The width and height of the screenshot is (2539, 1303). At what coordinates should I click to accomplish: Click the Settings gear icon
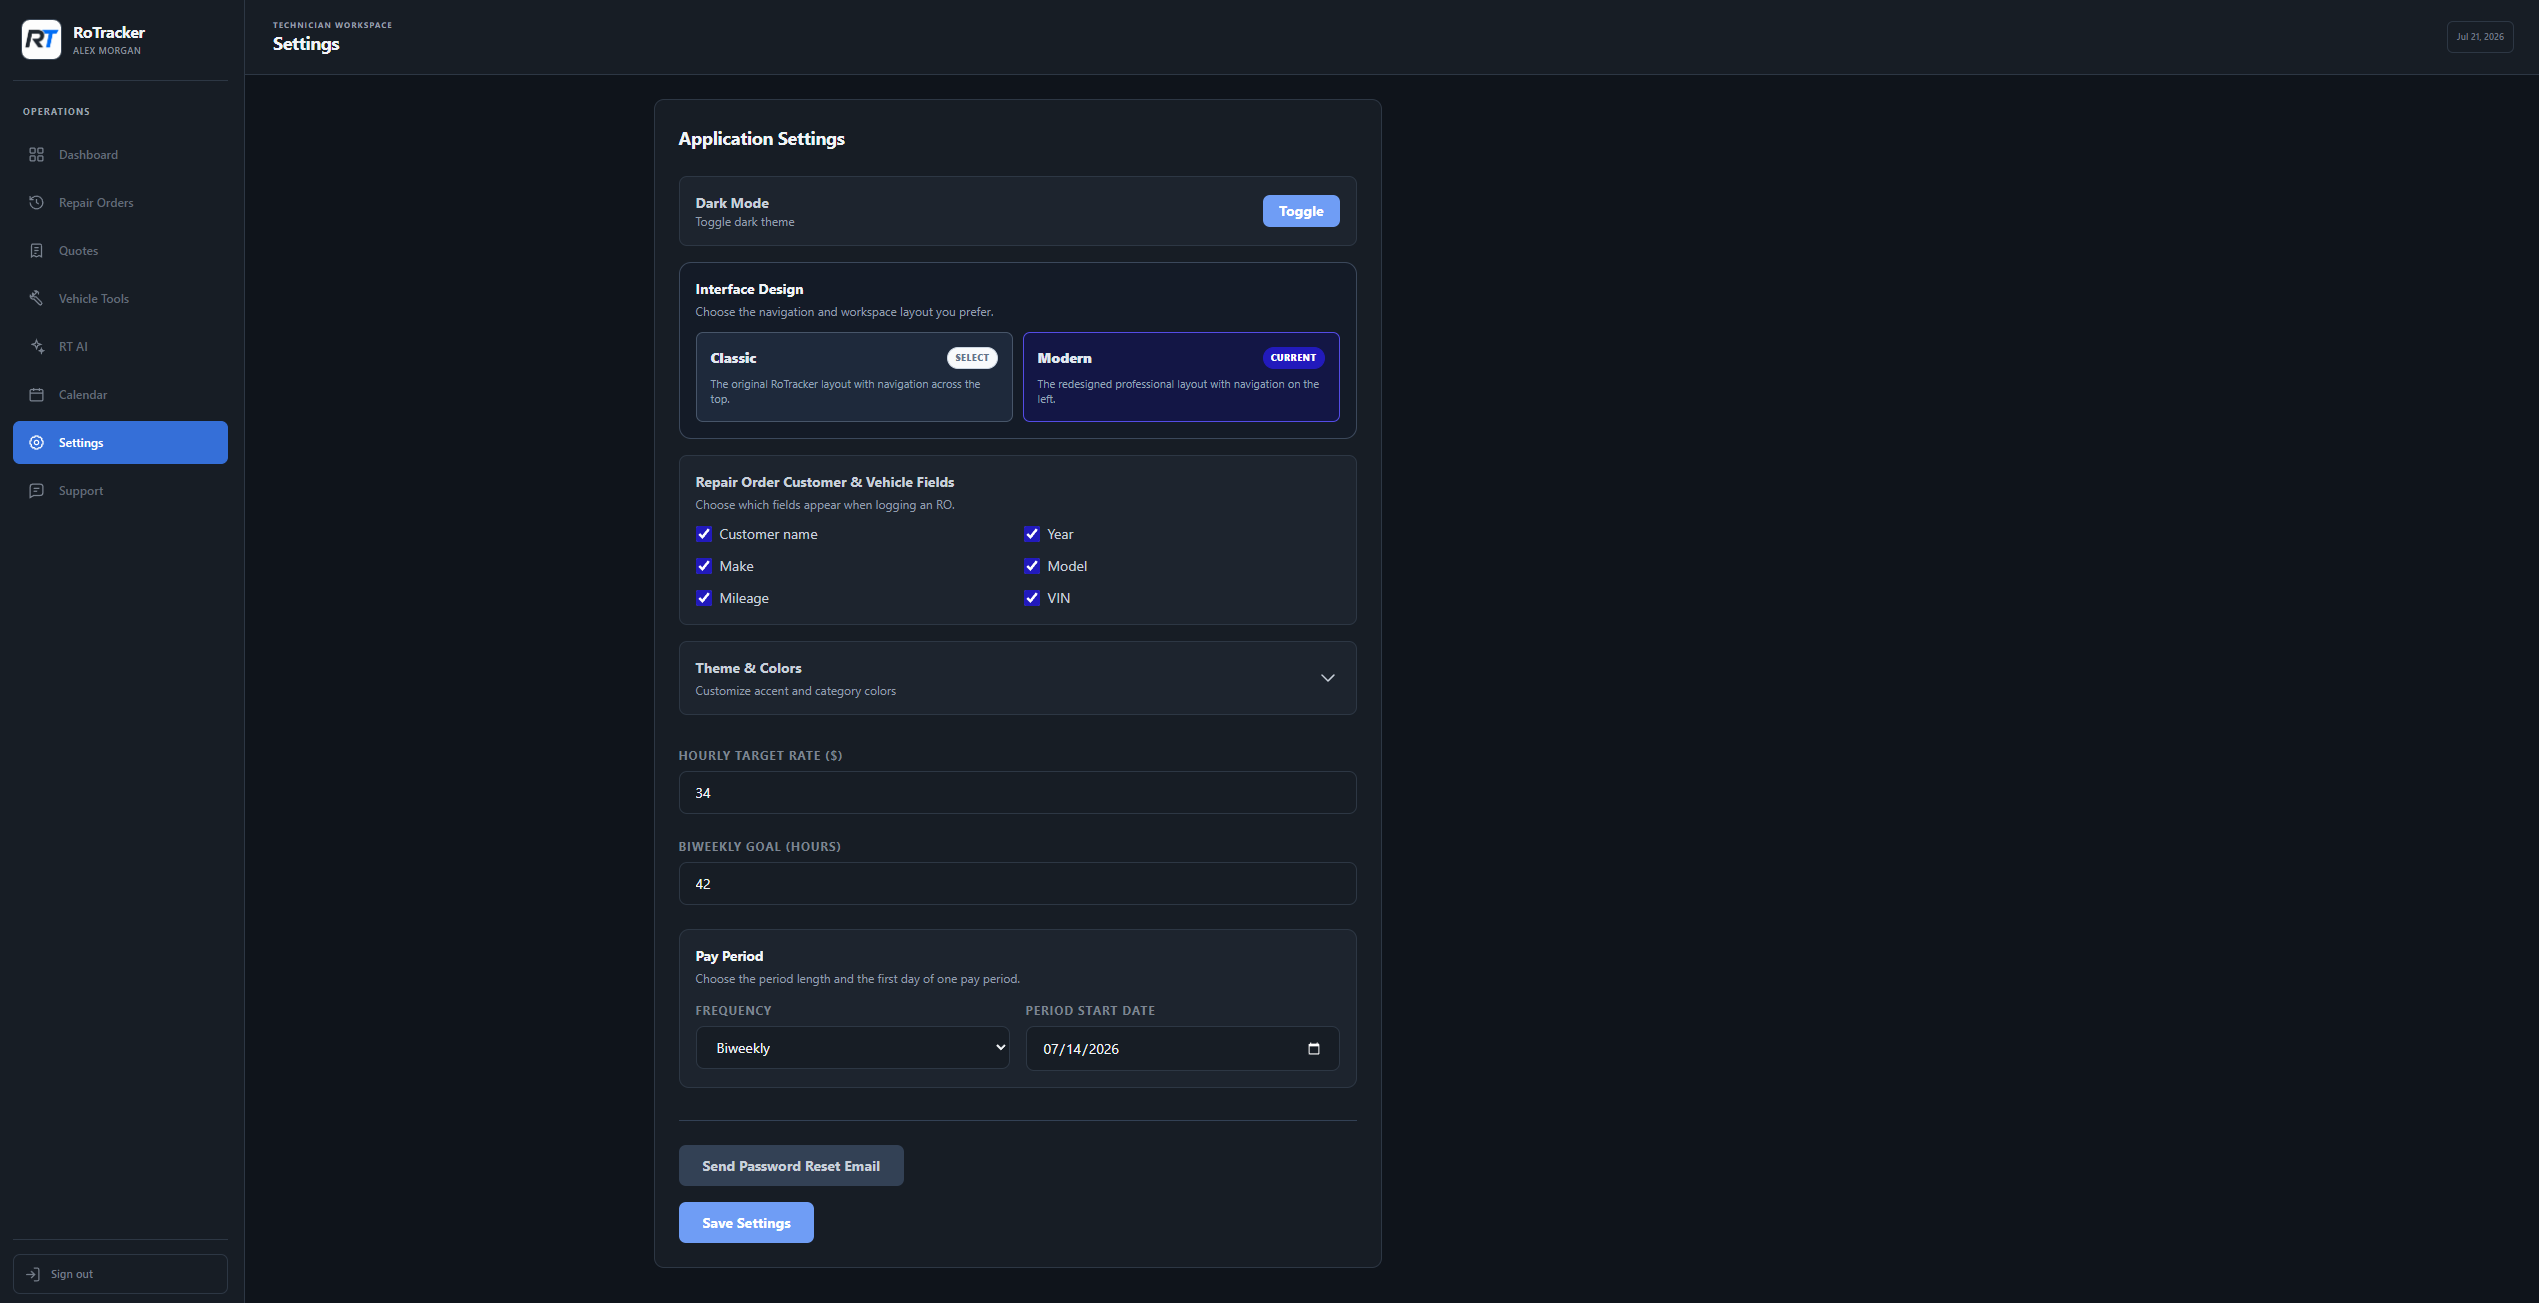click(37, 443)
